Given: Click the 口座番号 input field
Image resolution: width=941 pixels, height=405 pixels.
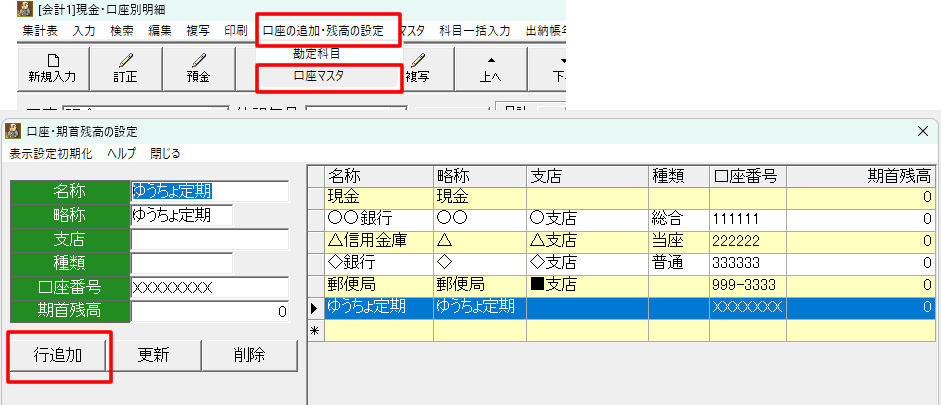Looking at the screenshot, I should click(209, 287).
